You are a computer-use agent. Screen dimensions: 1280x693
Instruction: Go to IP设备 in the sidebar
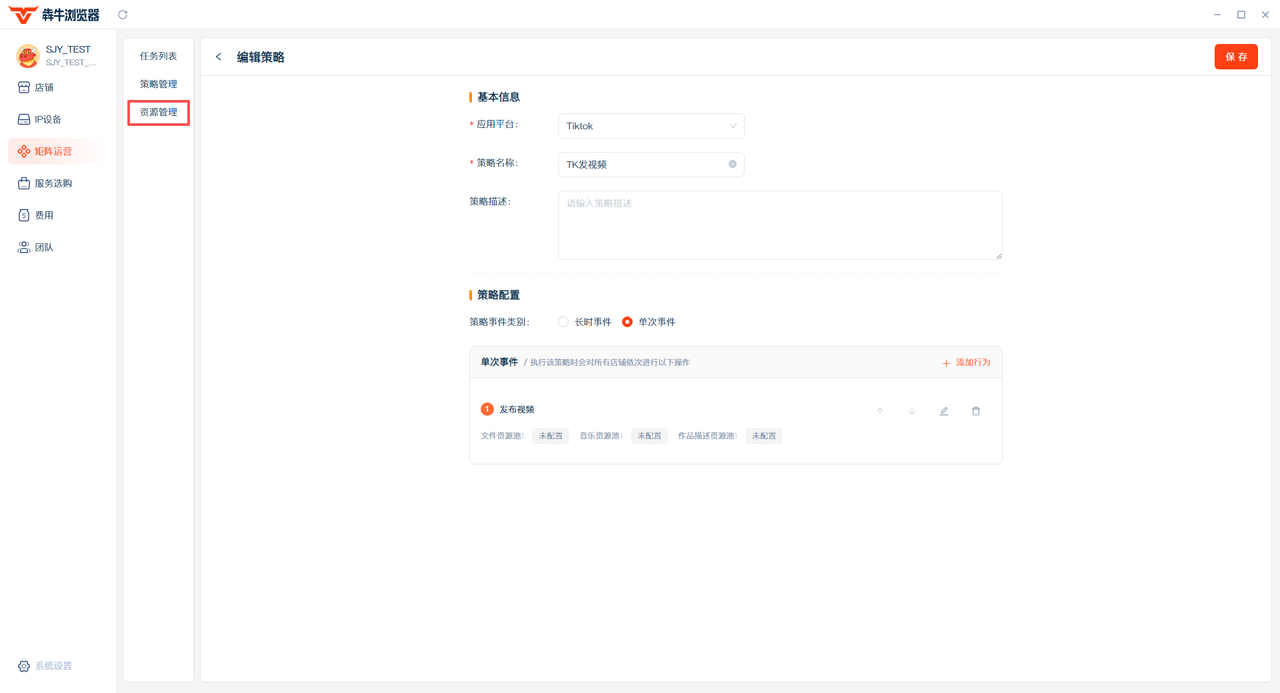[47, 120]
